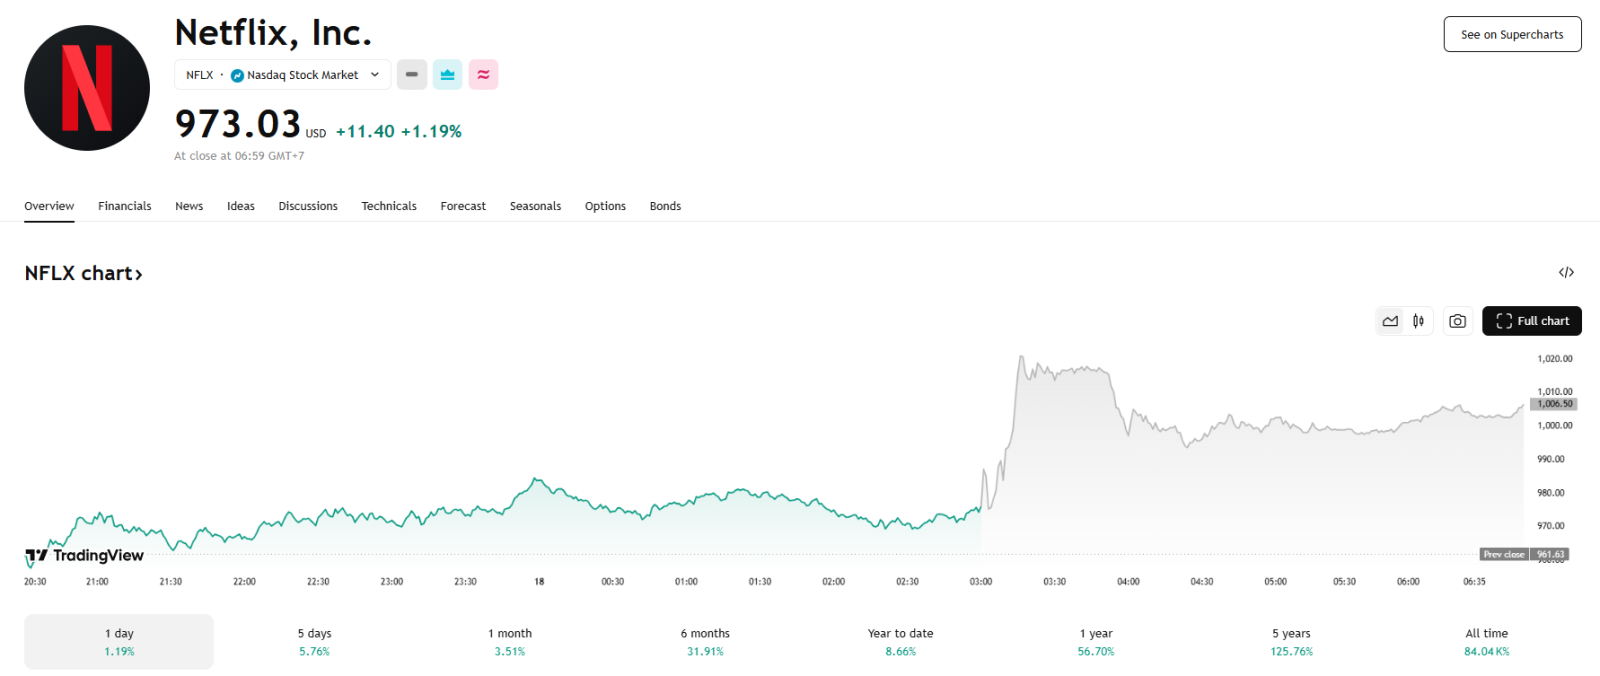Open the NFLX chart heading chevron
This screenshot has width=1600, height=676.
pyautogui.click(x=139, y=275)
